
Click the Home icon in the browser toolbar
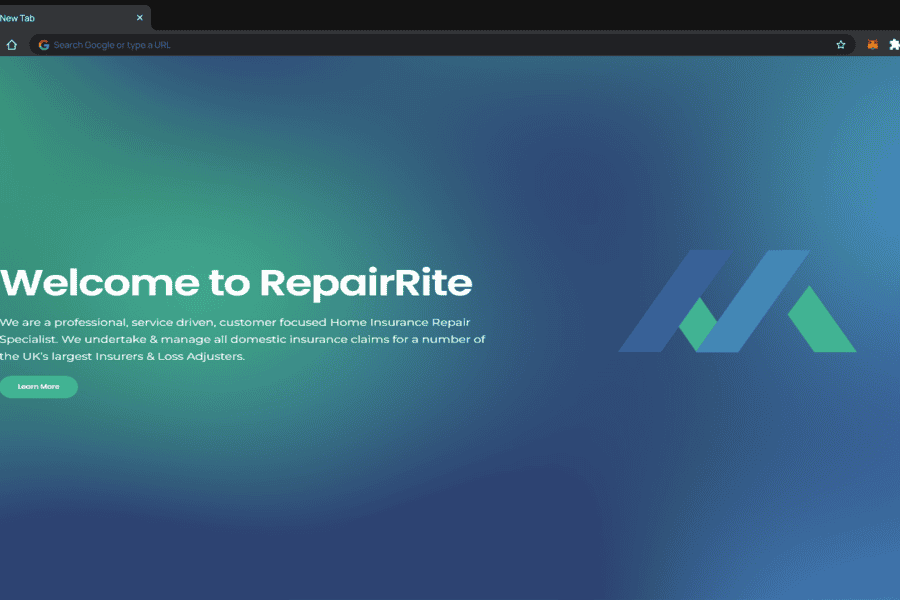pos(11,45)
